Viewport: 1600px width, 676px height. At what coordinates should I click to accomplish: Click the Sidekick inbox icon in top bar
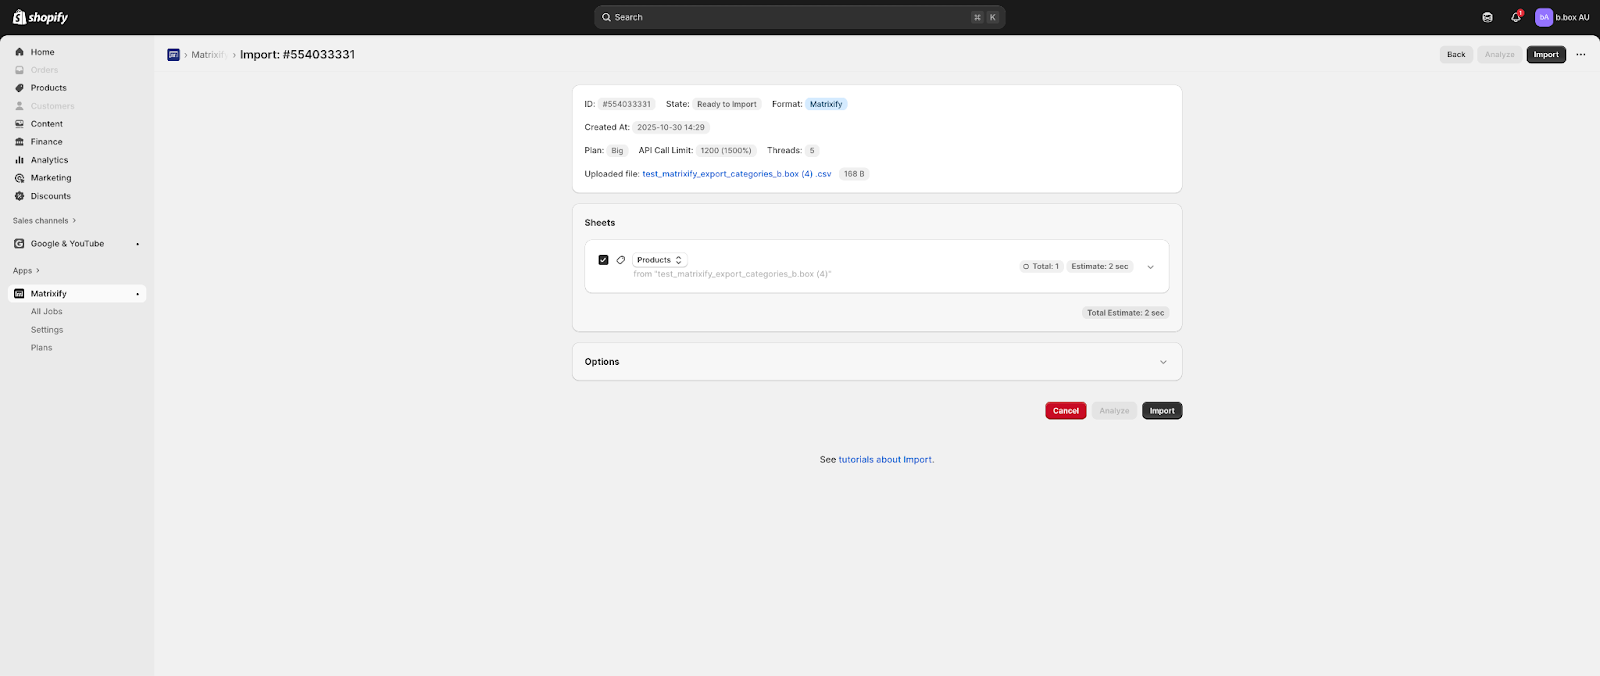(x=1488, y=17)
